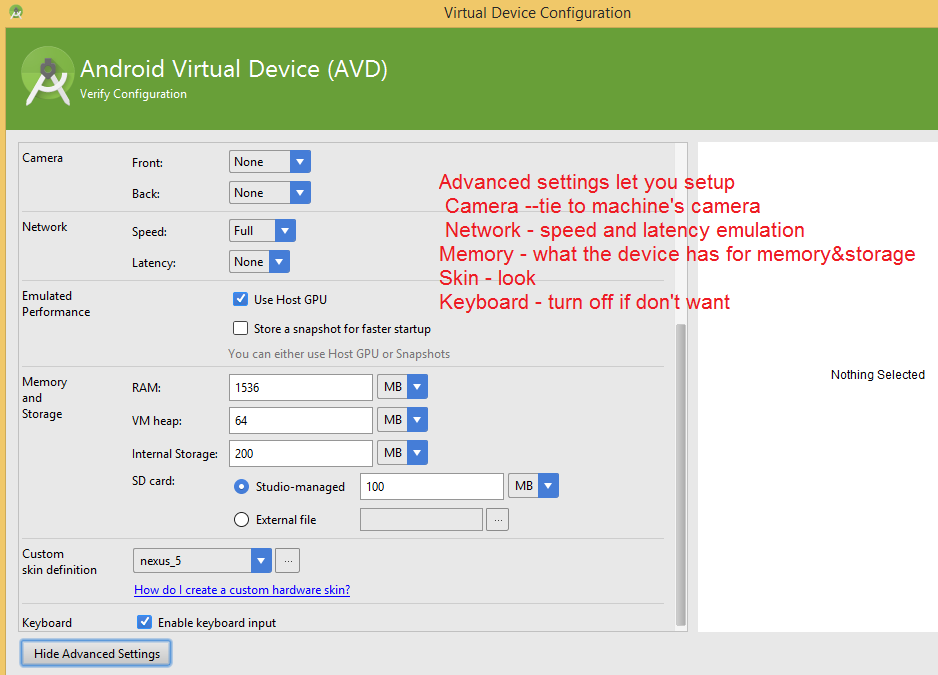This screenshot has height=675, width=938.
Task: Open the RAM unit MB dropdown
Action: tap(402, 387)
